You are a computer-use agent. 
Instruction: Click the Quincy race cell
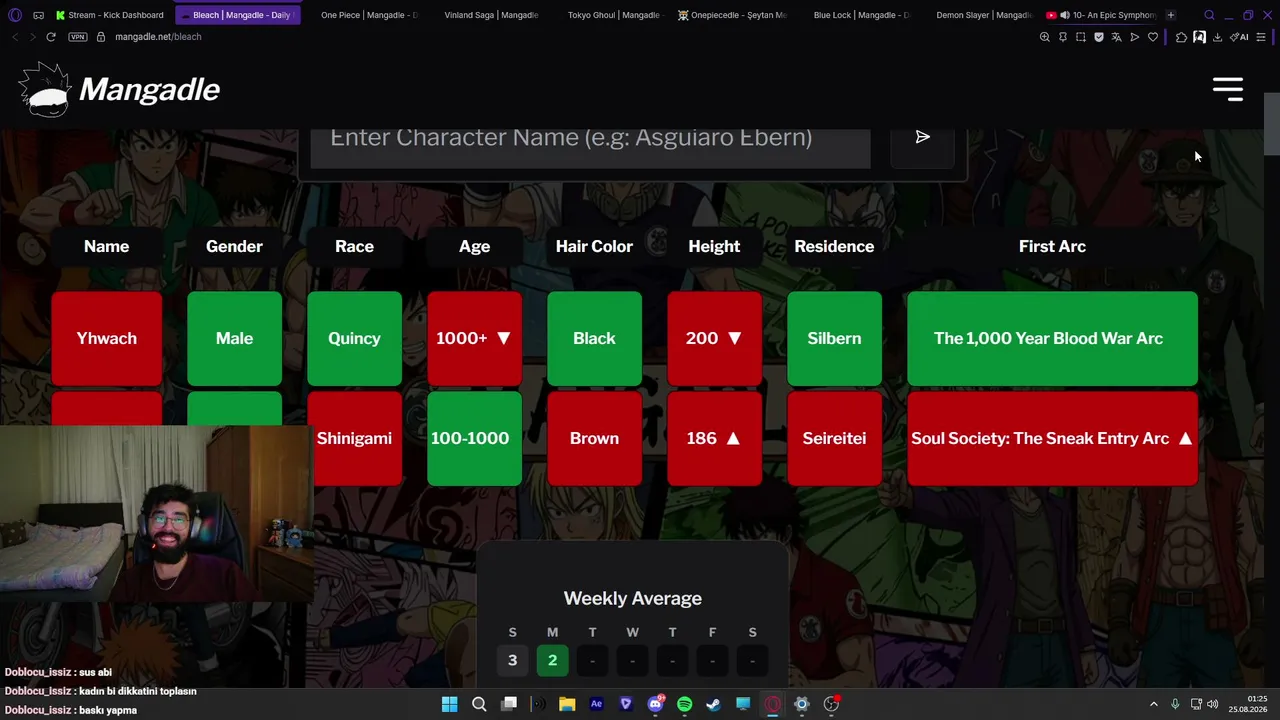click(x=354, y=338)
